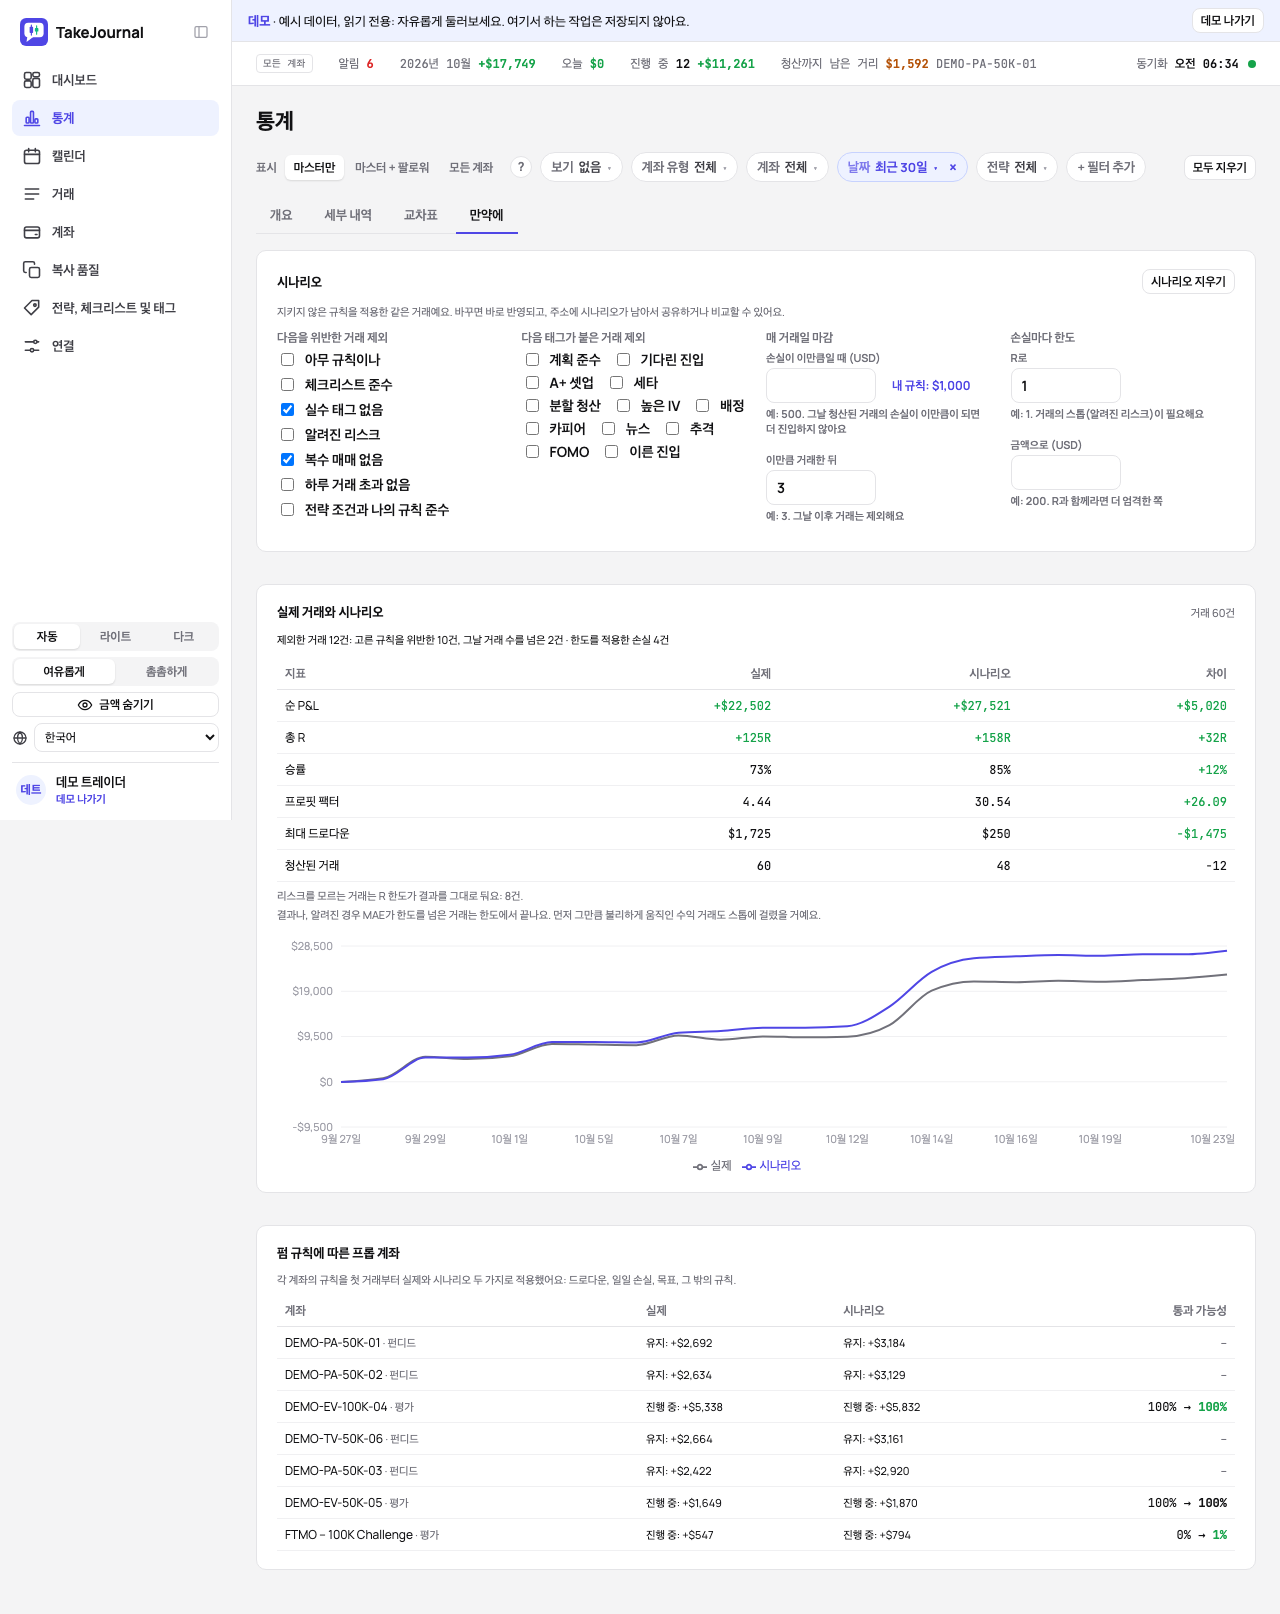The height and width of the screenshot is (1614, 1280).
Task: Switch to the 개요 tab
Action: (x=281, y=215)
